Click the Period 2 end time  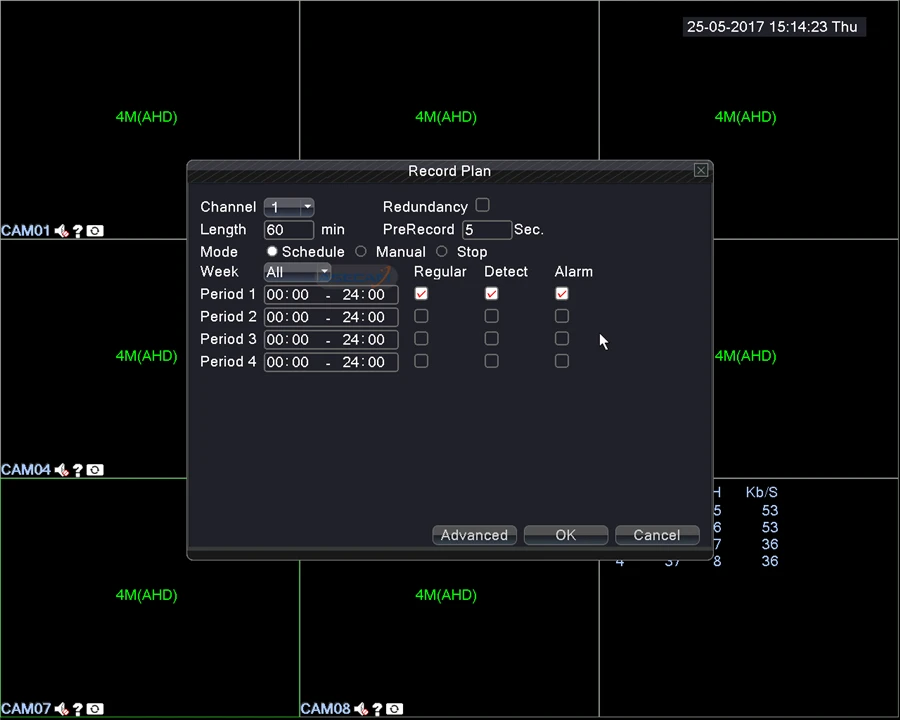[363, 317]
